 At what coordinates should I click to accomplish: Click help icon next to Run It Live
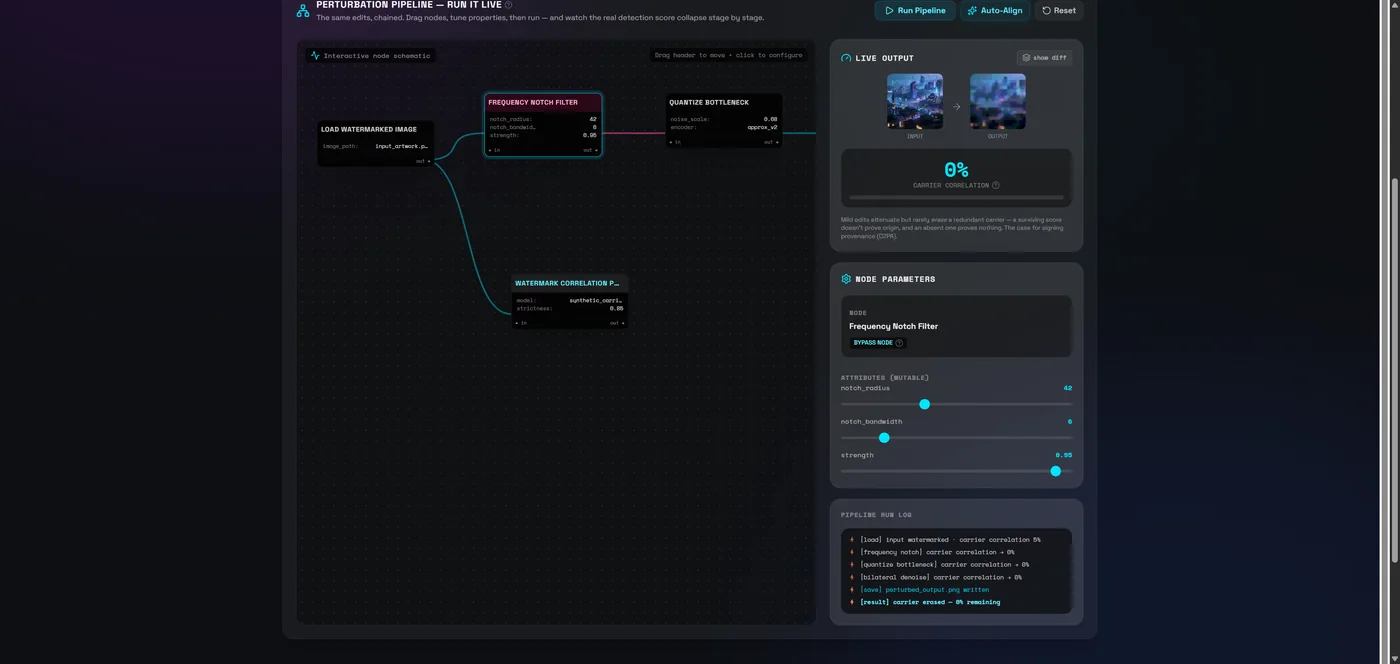click(508, 5)
